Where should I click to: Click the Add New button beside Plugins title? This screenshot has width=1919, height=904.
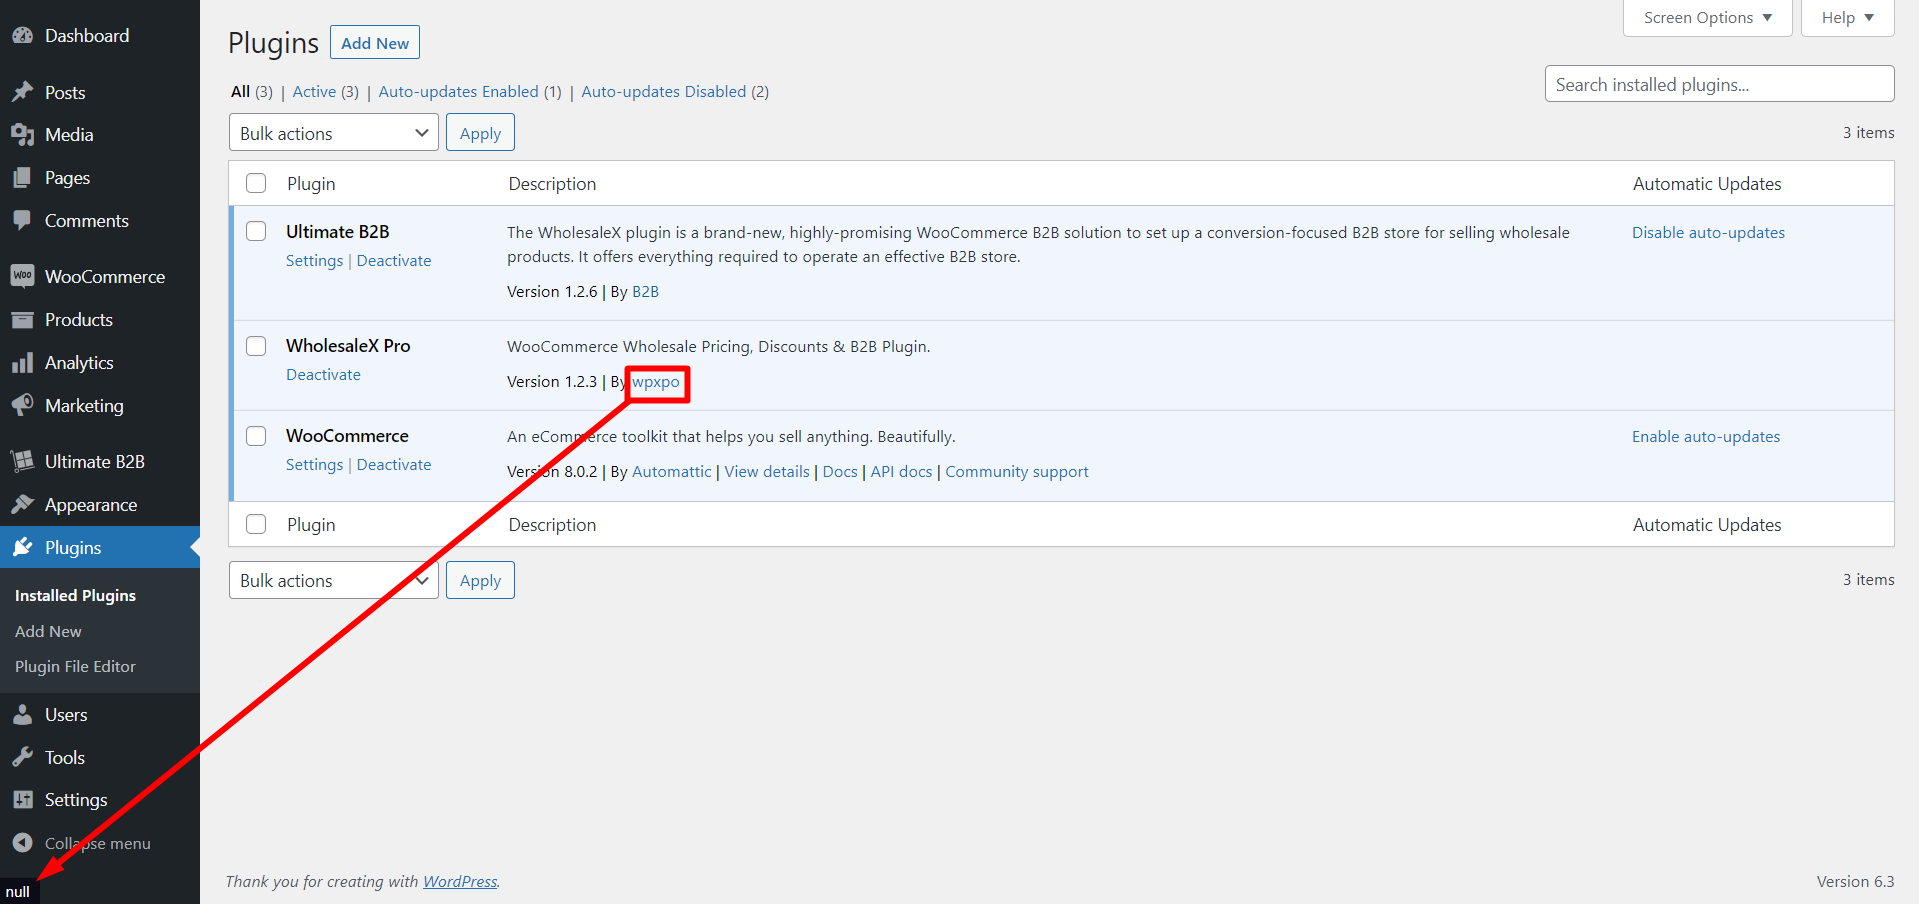coord(375,43)
